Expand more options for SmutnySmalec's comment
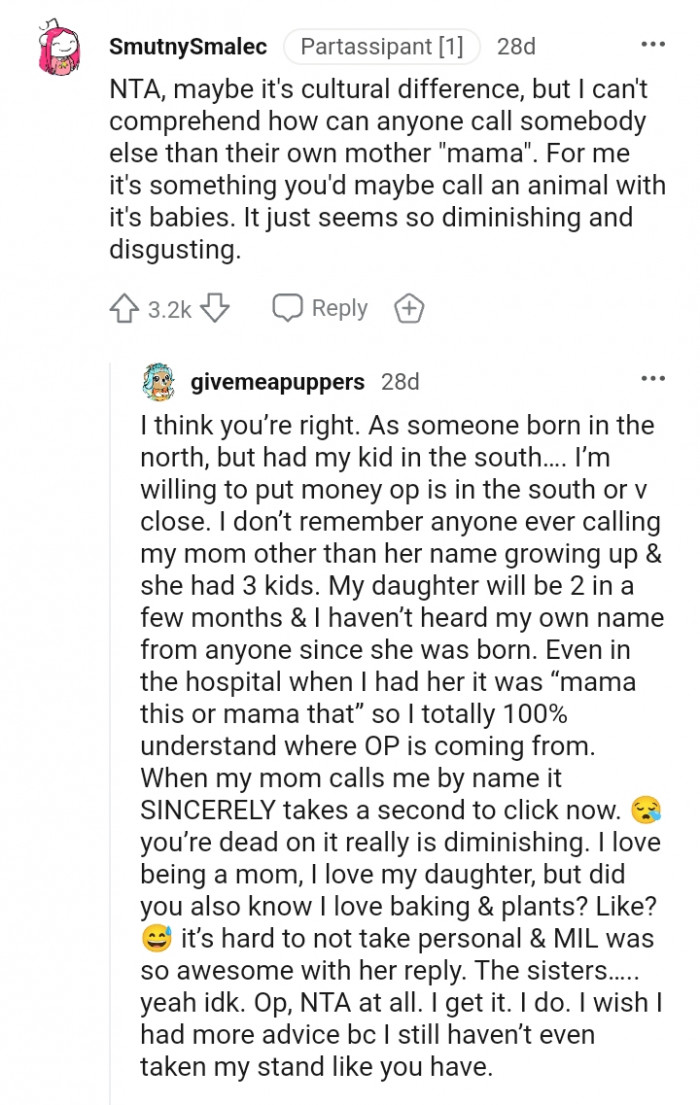The width and height of the screenshot is (700, 1105). coord(652,45)
